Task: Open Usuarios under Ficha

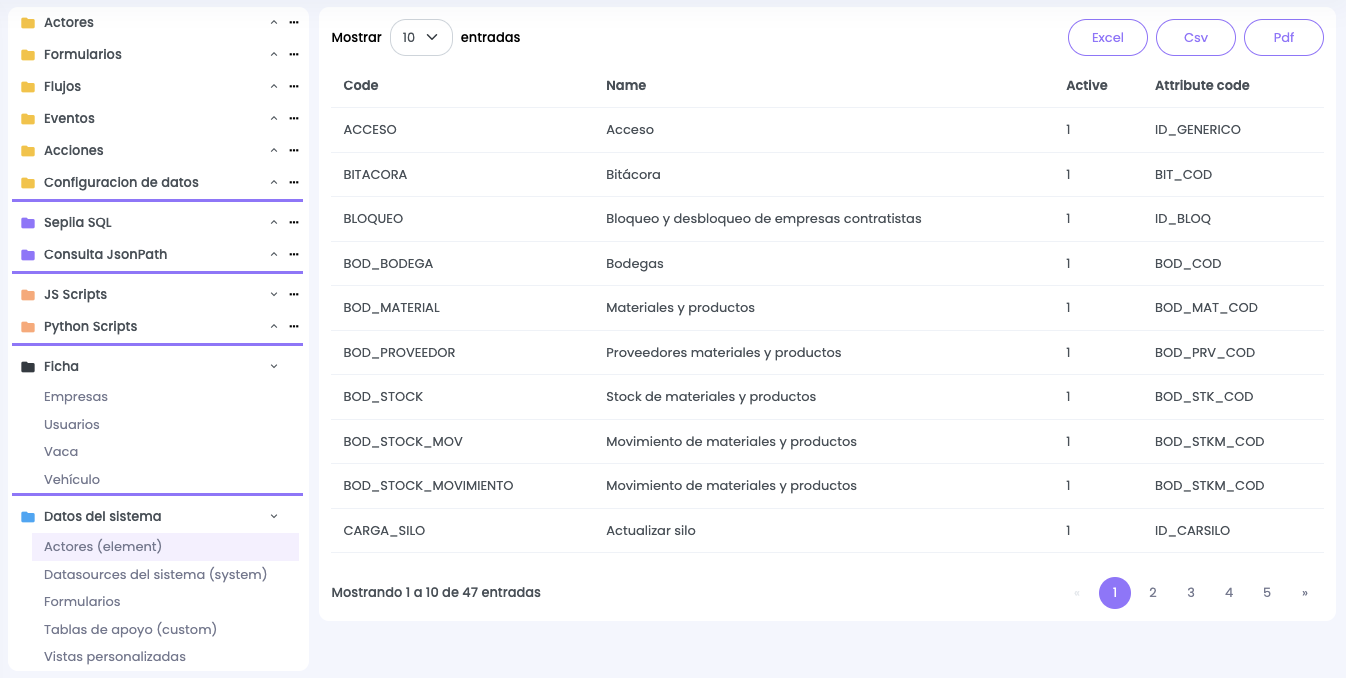Action: click(72, 425)
